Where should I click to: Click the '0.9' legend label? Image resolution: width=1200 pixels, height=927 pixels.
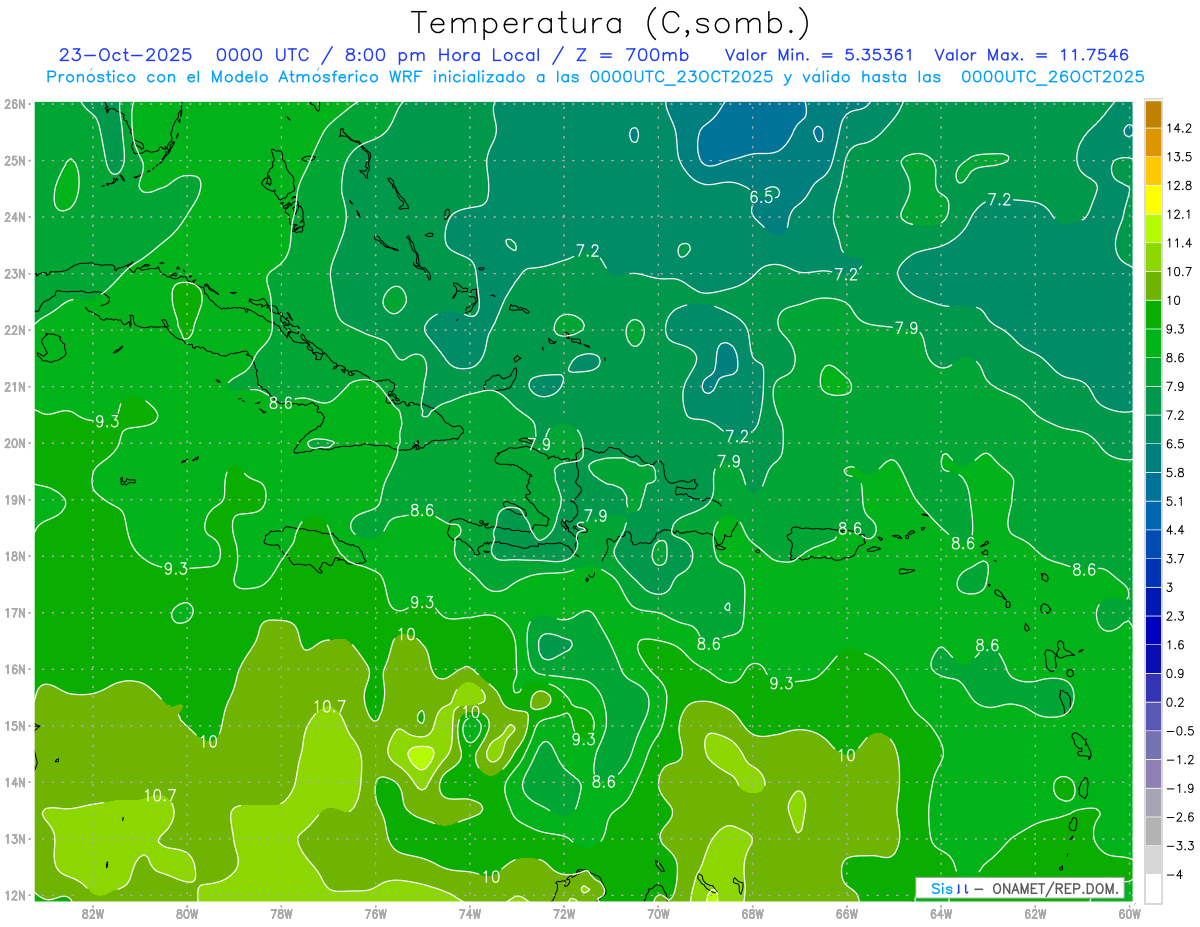click(x=1175, y=673)
